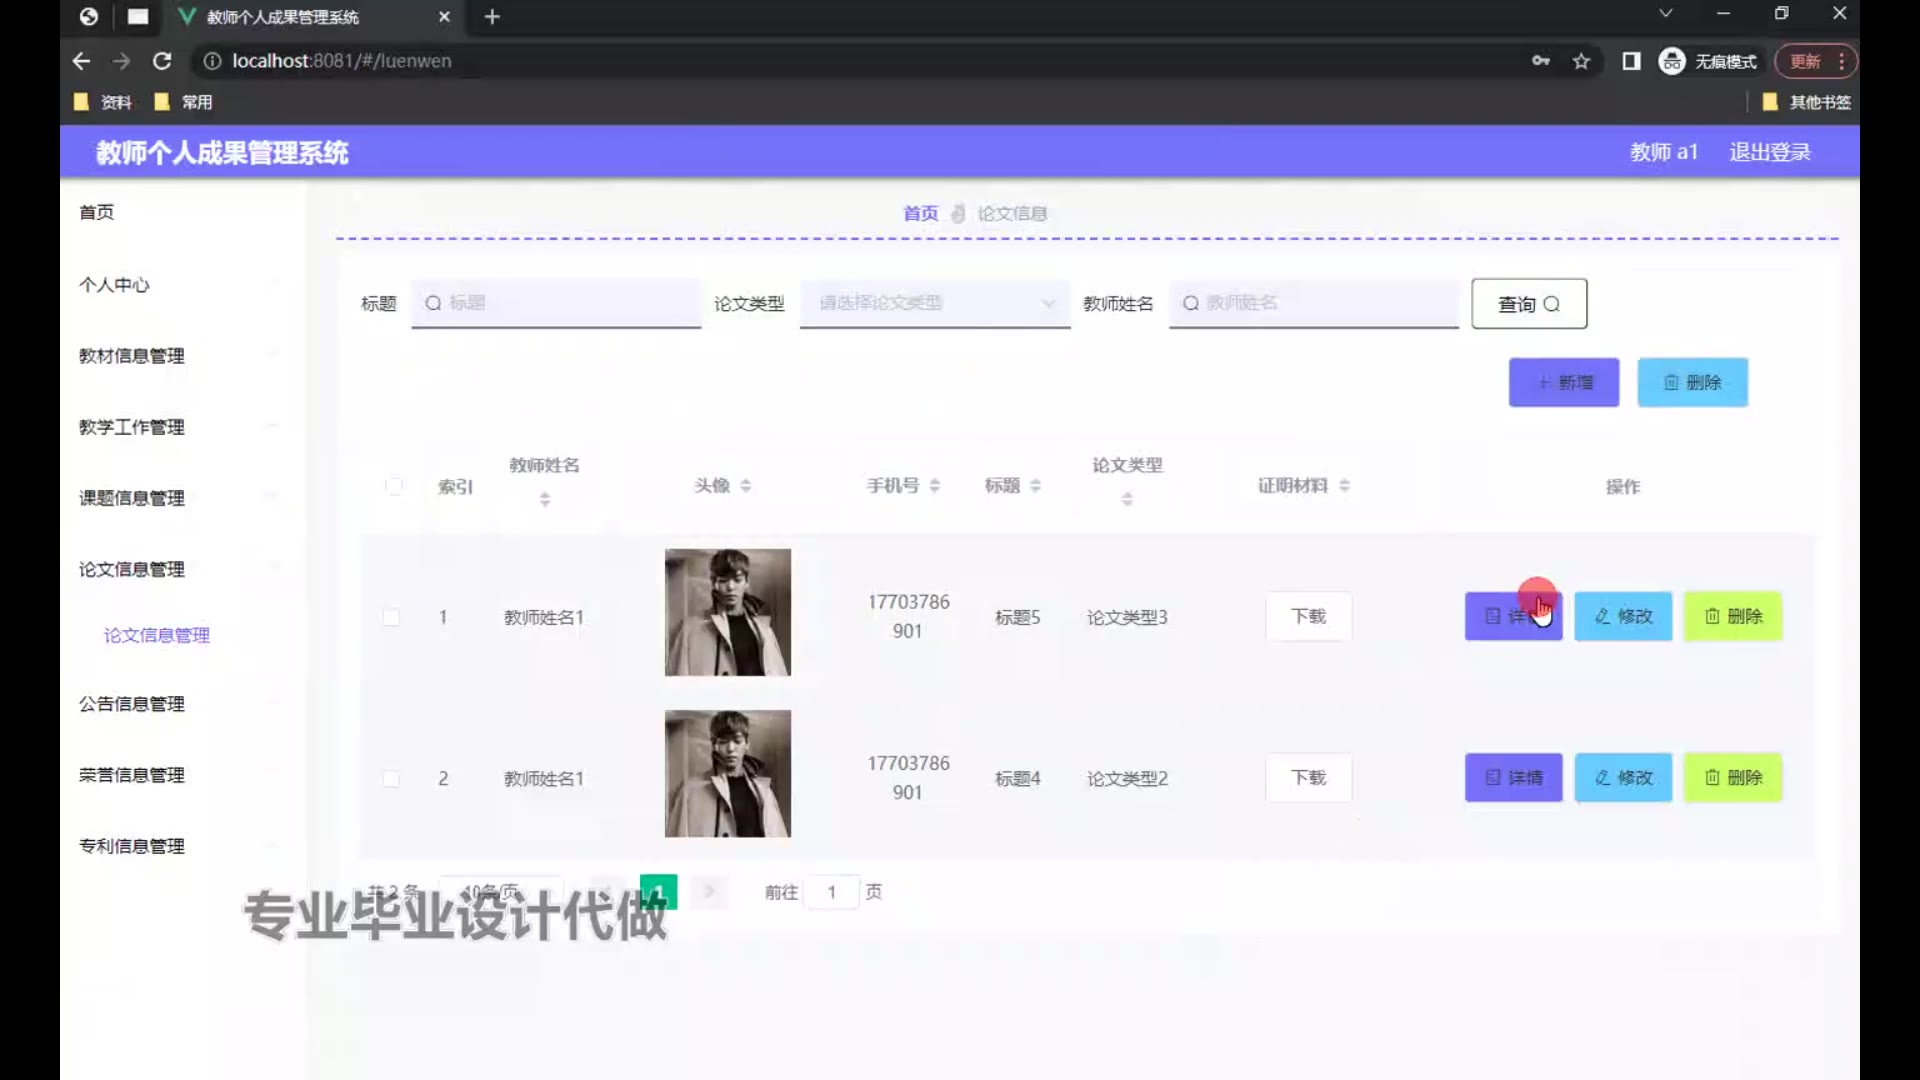The height and width of the screenshot is (1080, 1920).
Task: Open the 资料 bookmark folder
Action: click(x=103, y=102)
